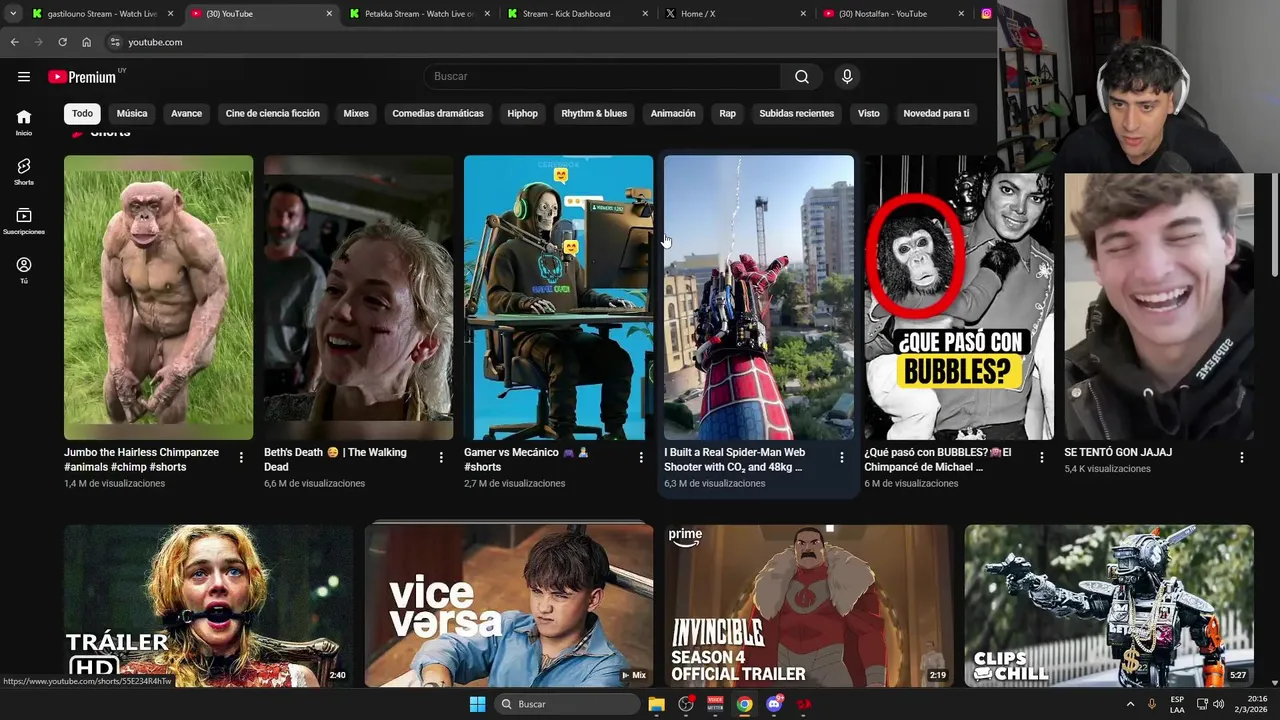The image size is (1280, 720).
Task: Switch to Petakka Stream browser tab
Action: click(420, 14)
